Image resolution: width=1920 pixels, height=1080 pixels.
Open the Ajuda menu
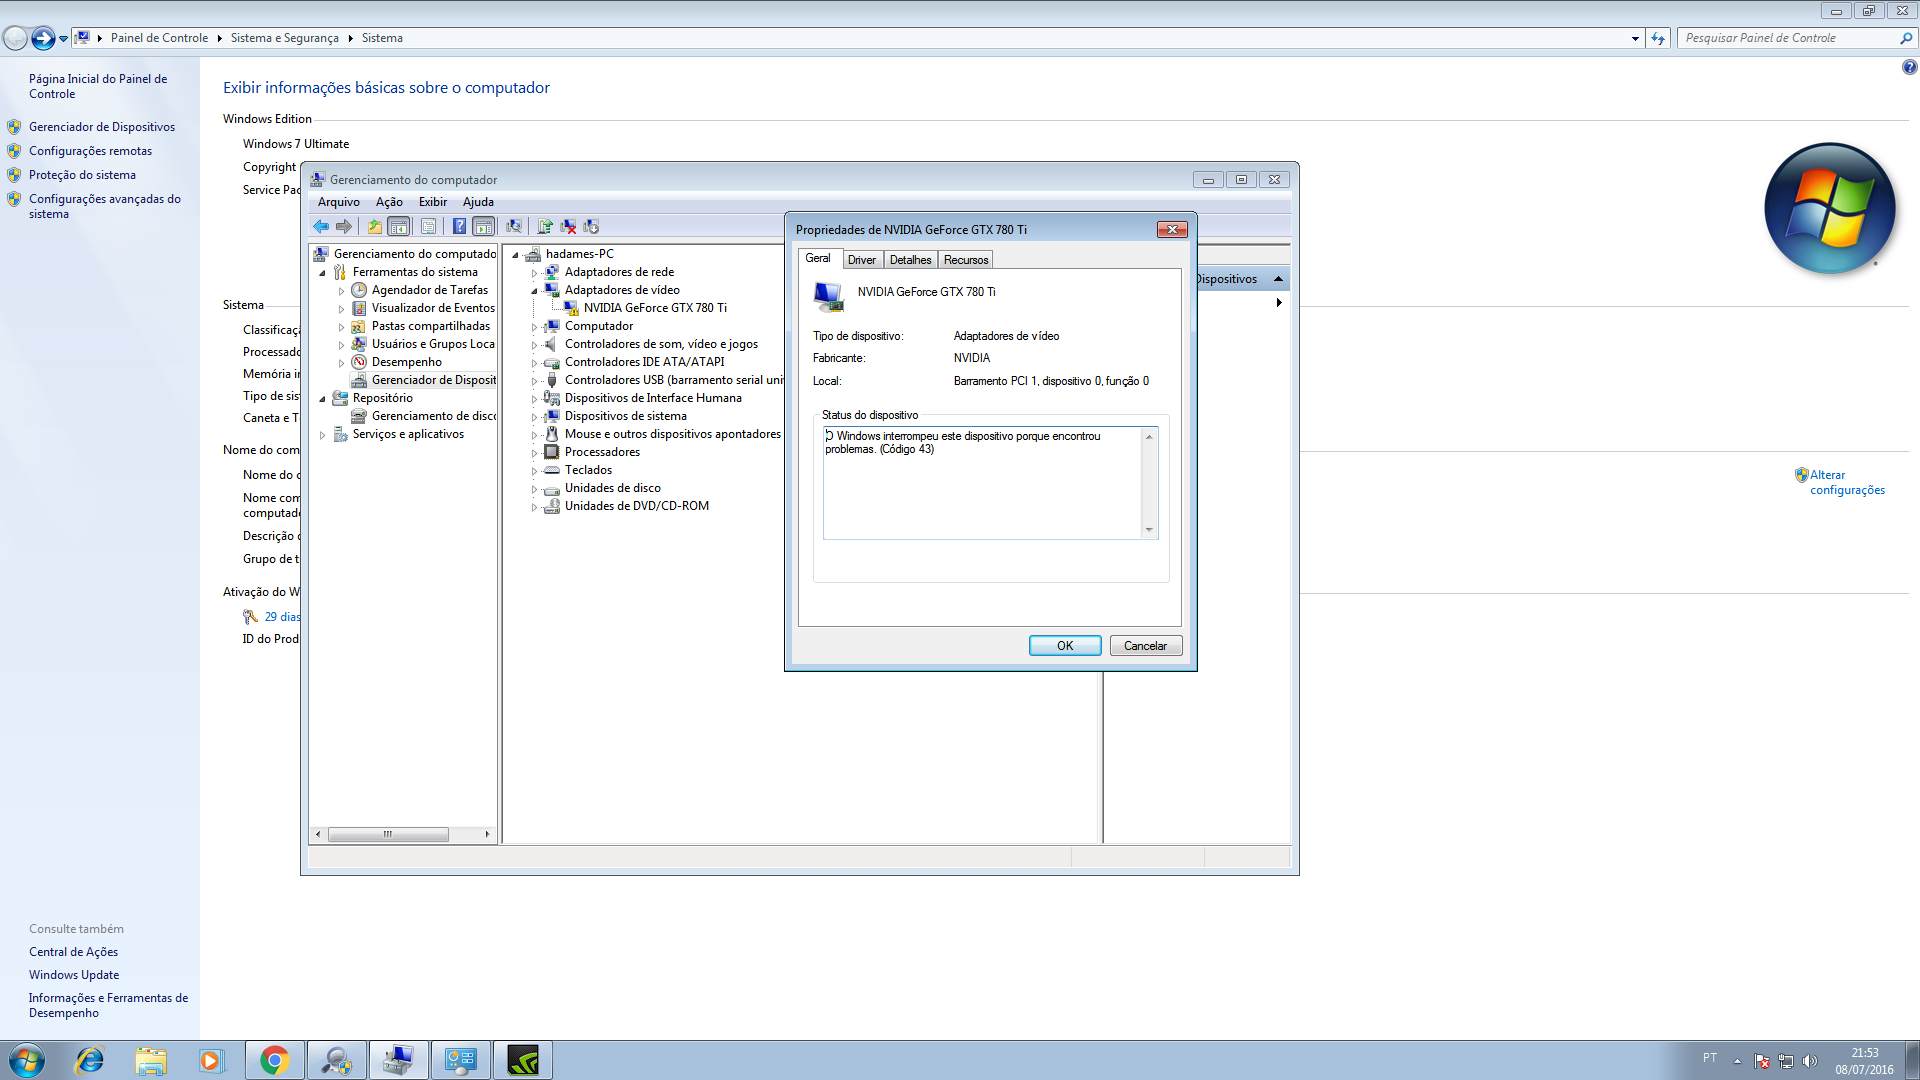[x=478, y=202]
